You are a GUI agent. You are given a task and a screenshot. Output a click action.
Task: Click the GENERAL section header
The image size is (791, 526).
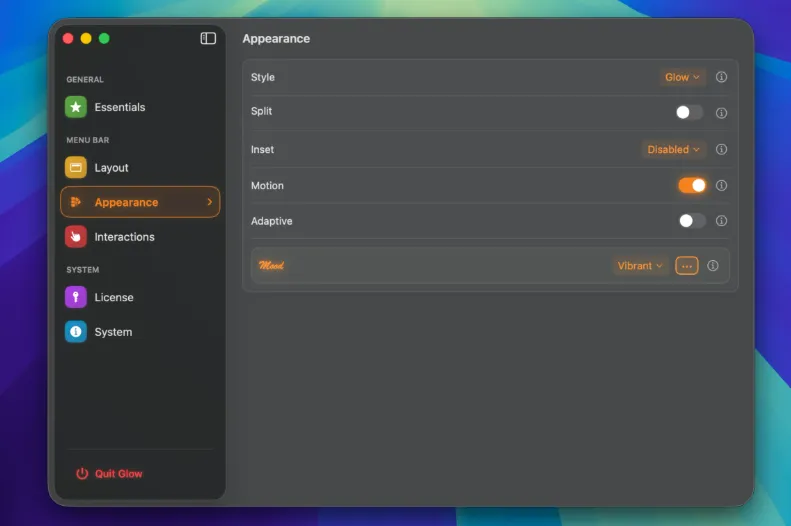click(x=85, y=80)
